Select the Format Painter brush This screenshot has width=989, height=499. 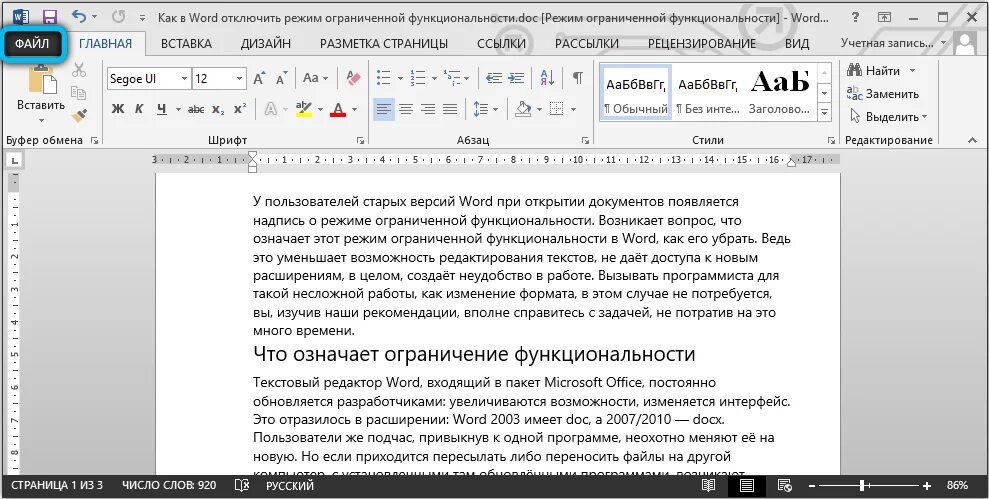[79, 115]
